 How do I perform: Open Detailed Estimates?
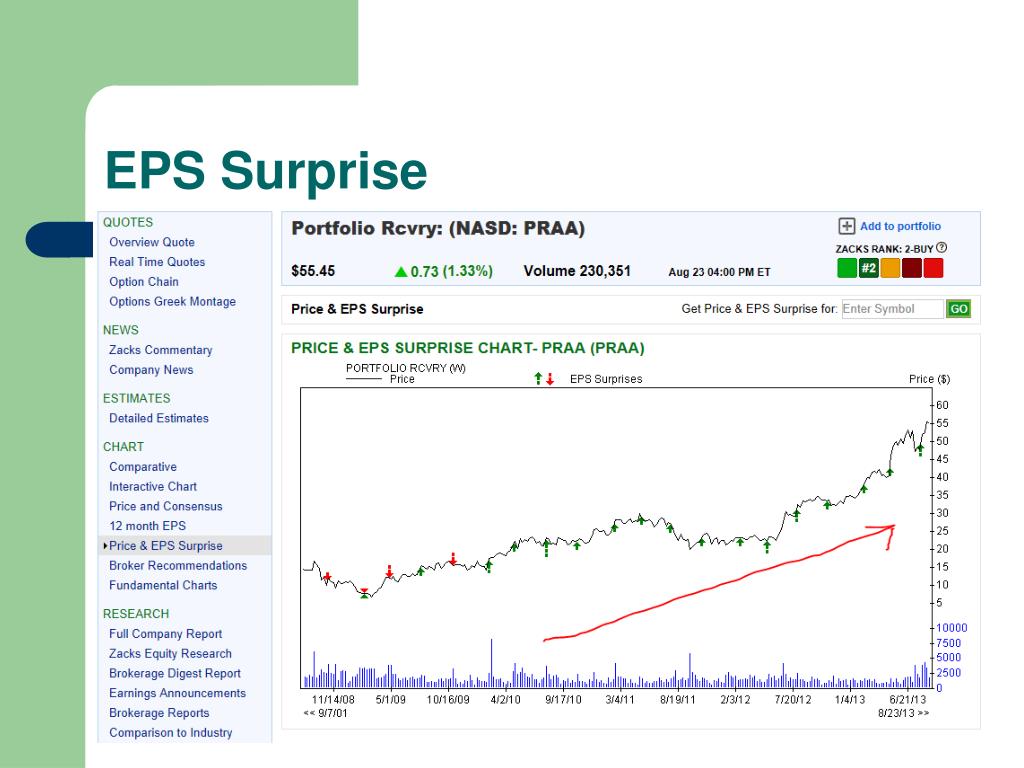tap(159, 418)
